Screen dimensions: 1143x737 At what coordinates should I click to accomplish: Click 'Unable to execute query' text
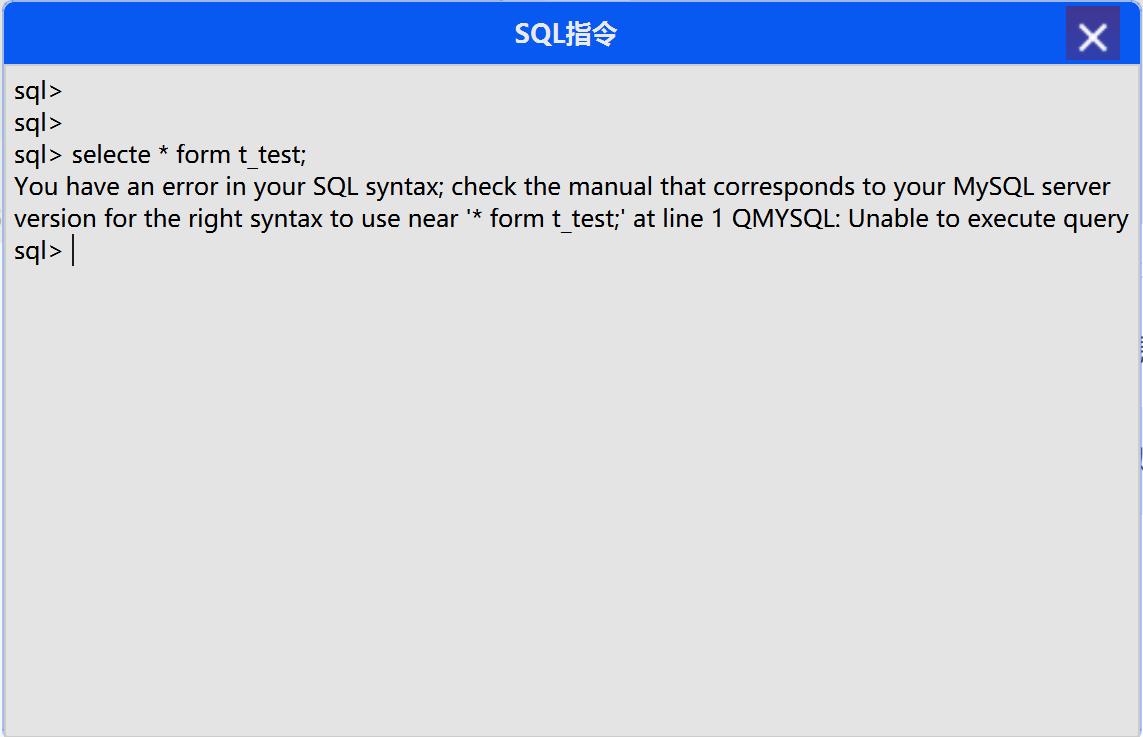click(x=989, y=219)
